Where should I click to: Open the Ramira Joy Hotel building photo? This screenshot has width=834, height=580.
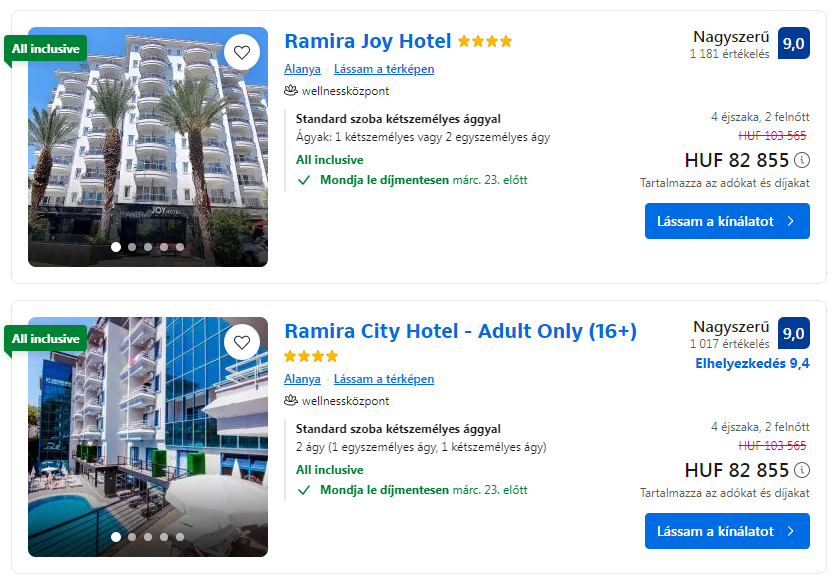coord(148,150)
